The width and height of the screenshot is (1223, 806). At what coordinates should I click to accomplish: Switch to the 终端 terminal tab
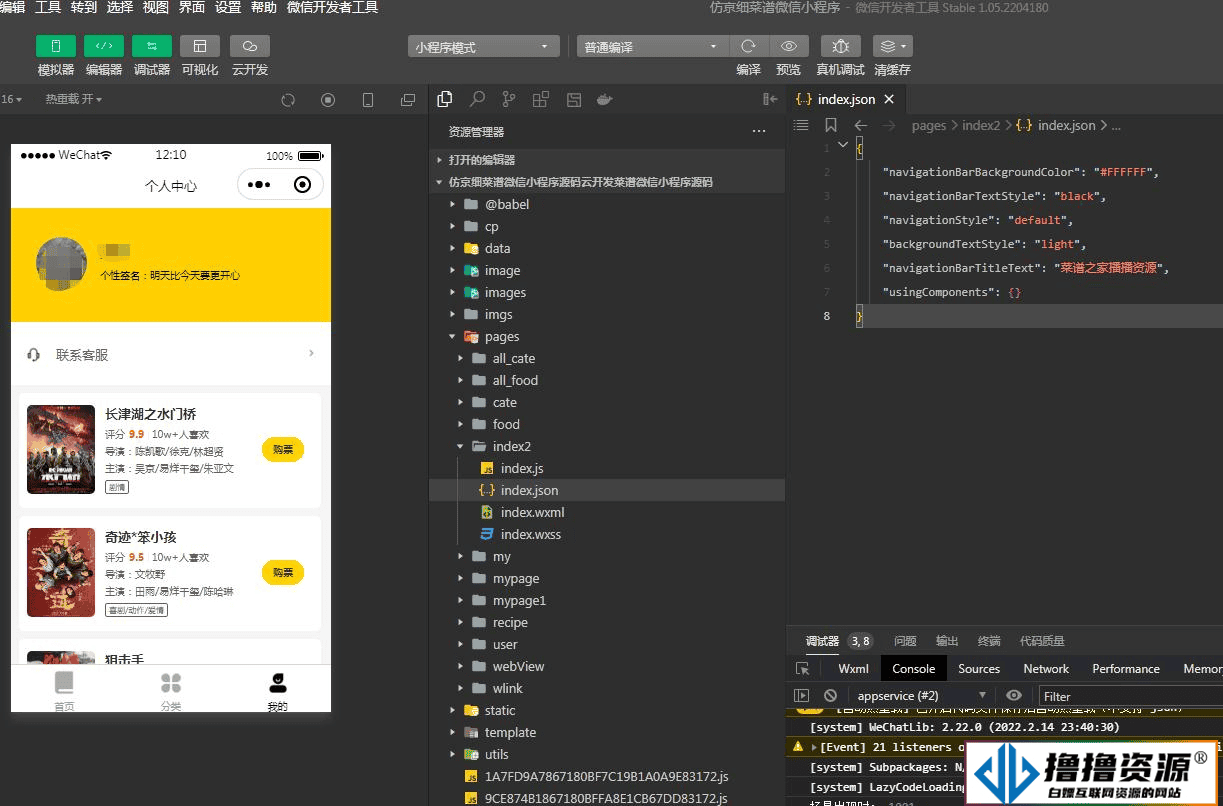[989, 641]
